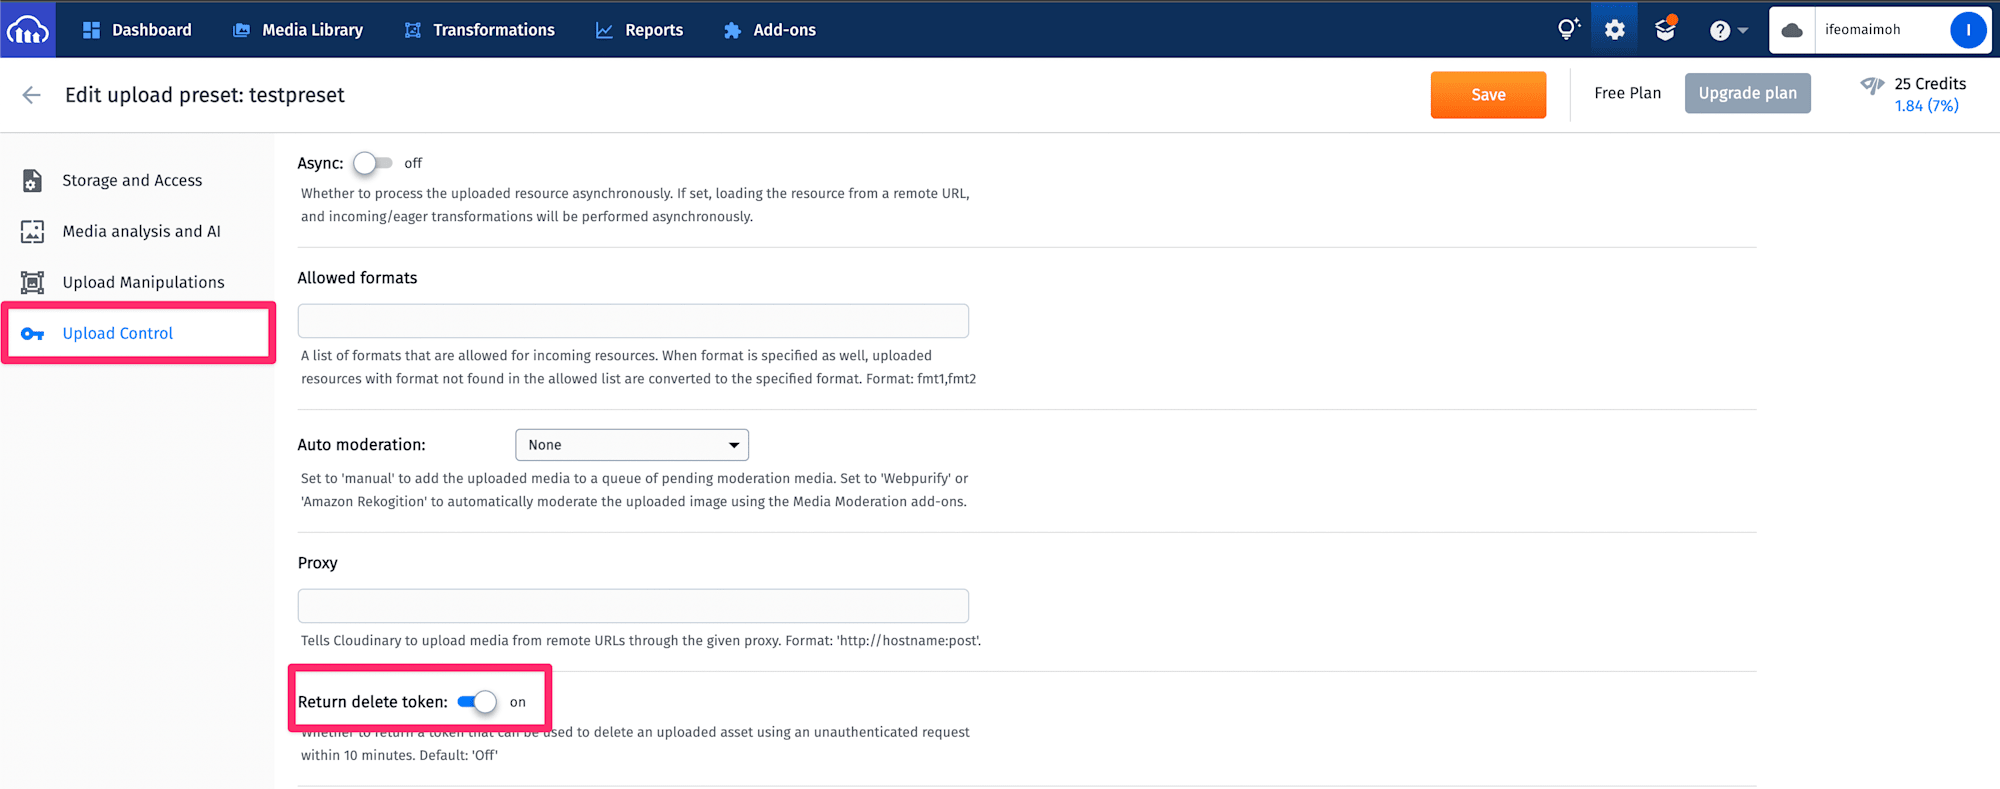Screen dimensions: 2000x789
Task: Click the Free Plan label
Action: pos(1627,93)
